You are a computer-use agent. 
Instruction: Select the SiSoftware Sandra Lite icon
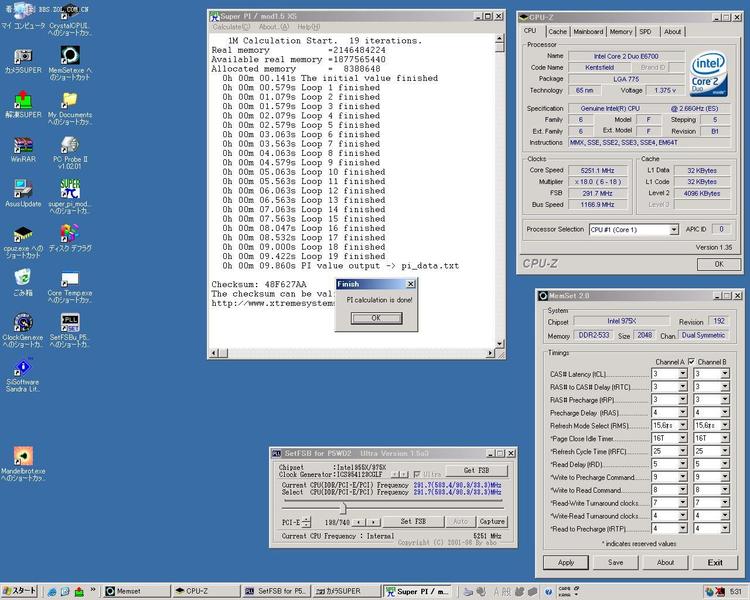[23, 375]
